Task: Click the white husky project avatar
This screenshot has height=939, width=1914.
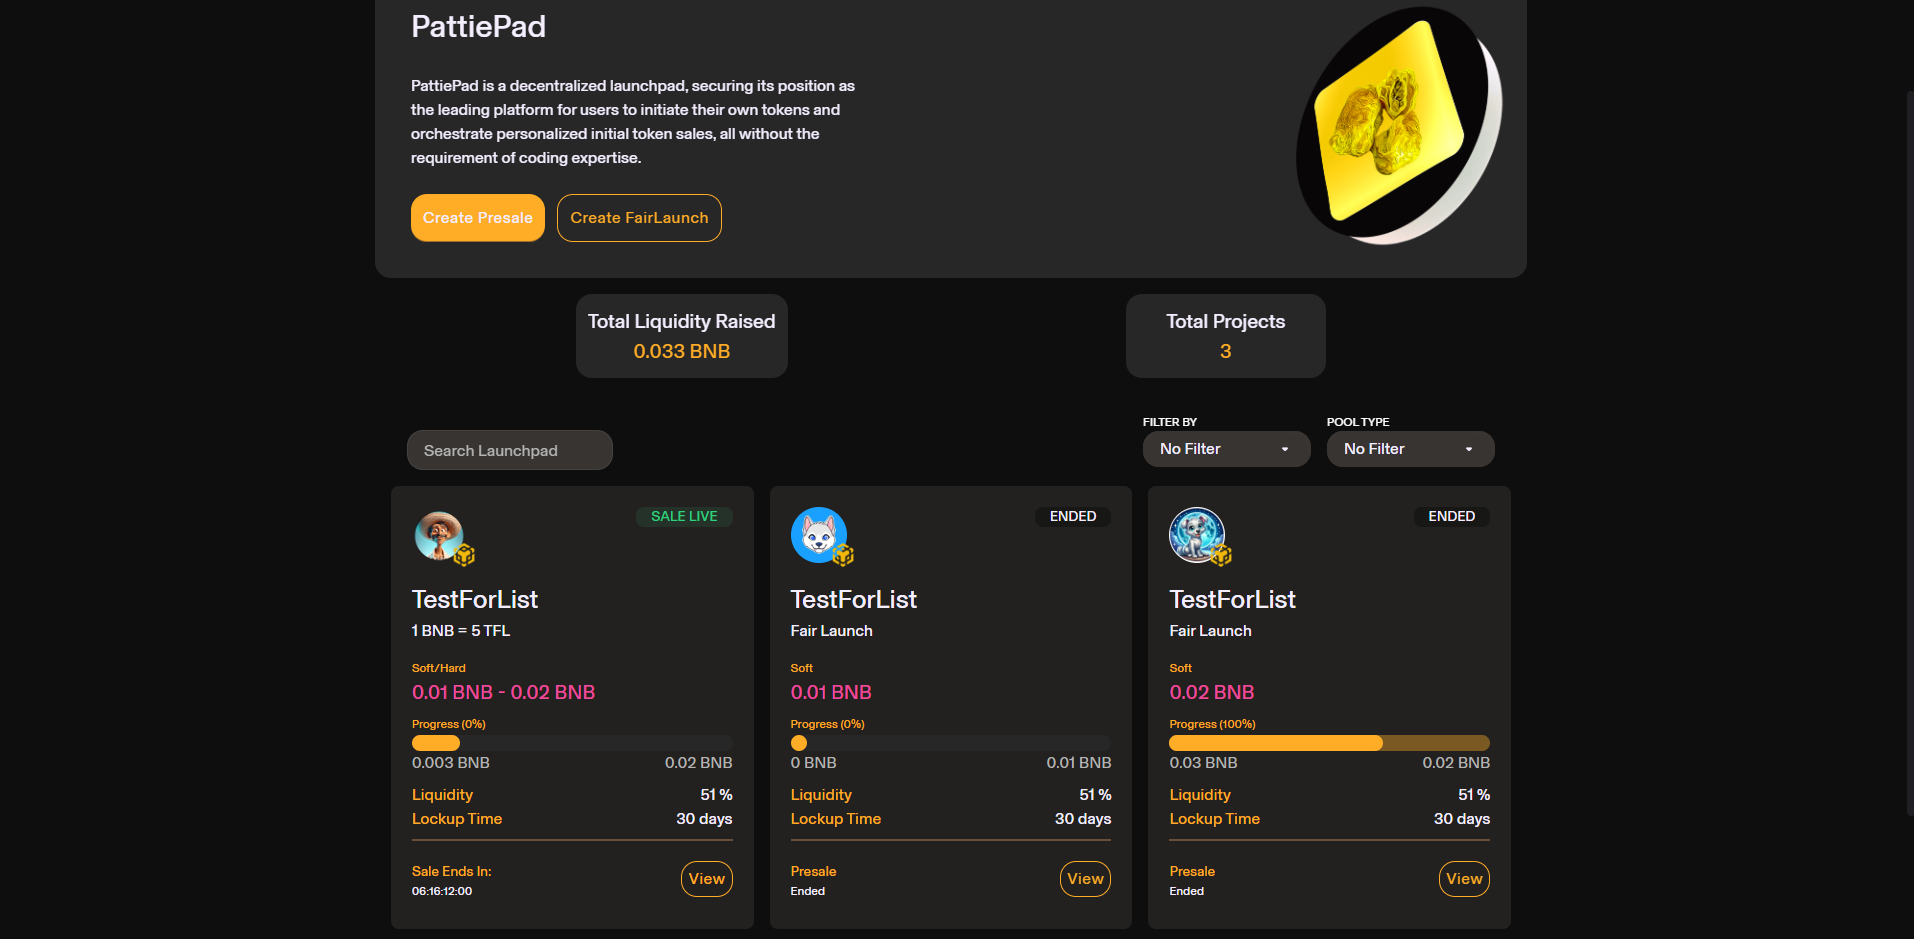Action: [x=818, y=534]
